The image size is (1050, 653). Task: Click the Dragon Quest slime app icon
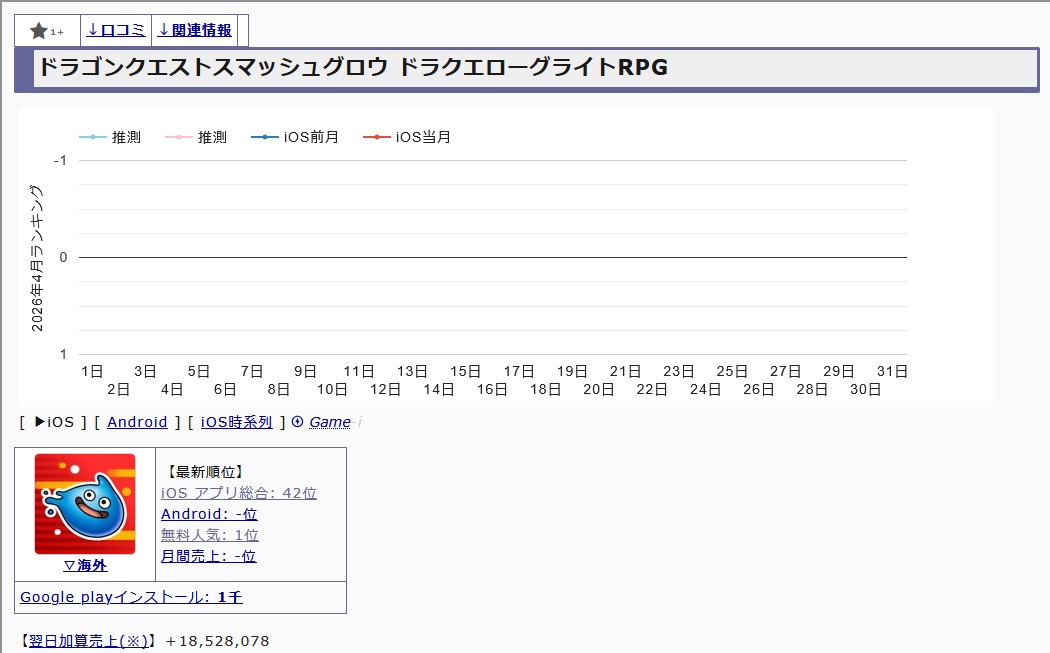85,504
